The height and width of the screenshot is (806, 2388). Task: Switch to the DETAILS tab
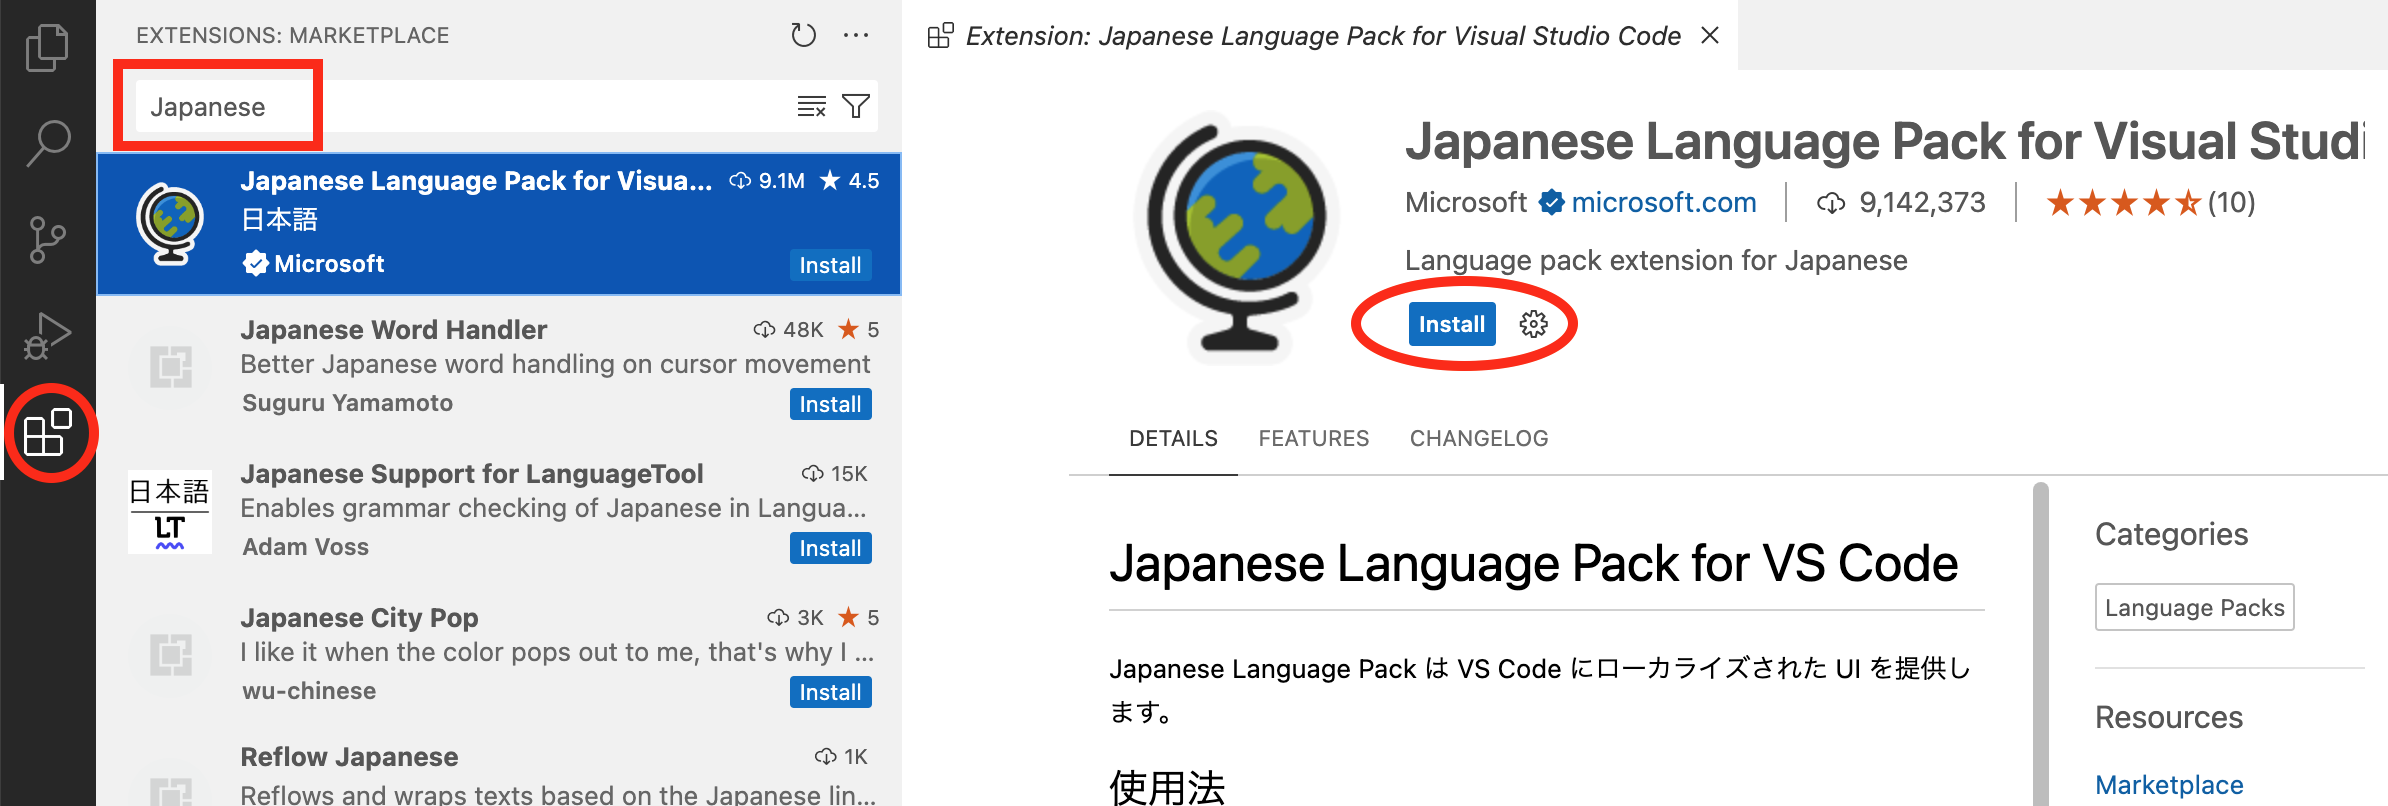(x=1173, y=438)
